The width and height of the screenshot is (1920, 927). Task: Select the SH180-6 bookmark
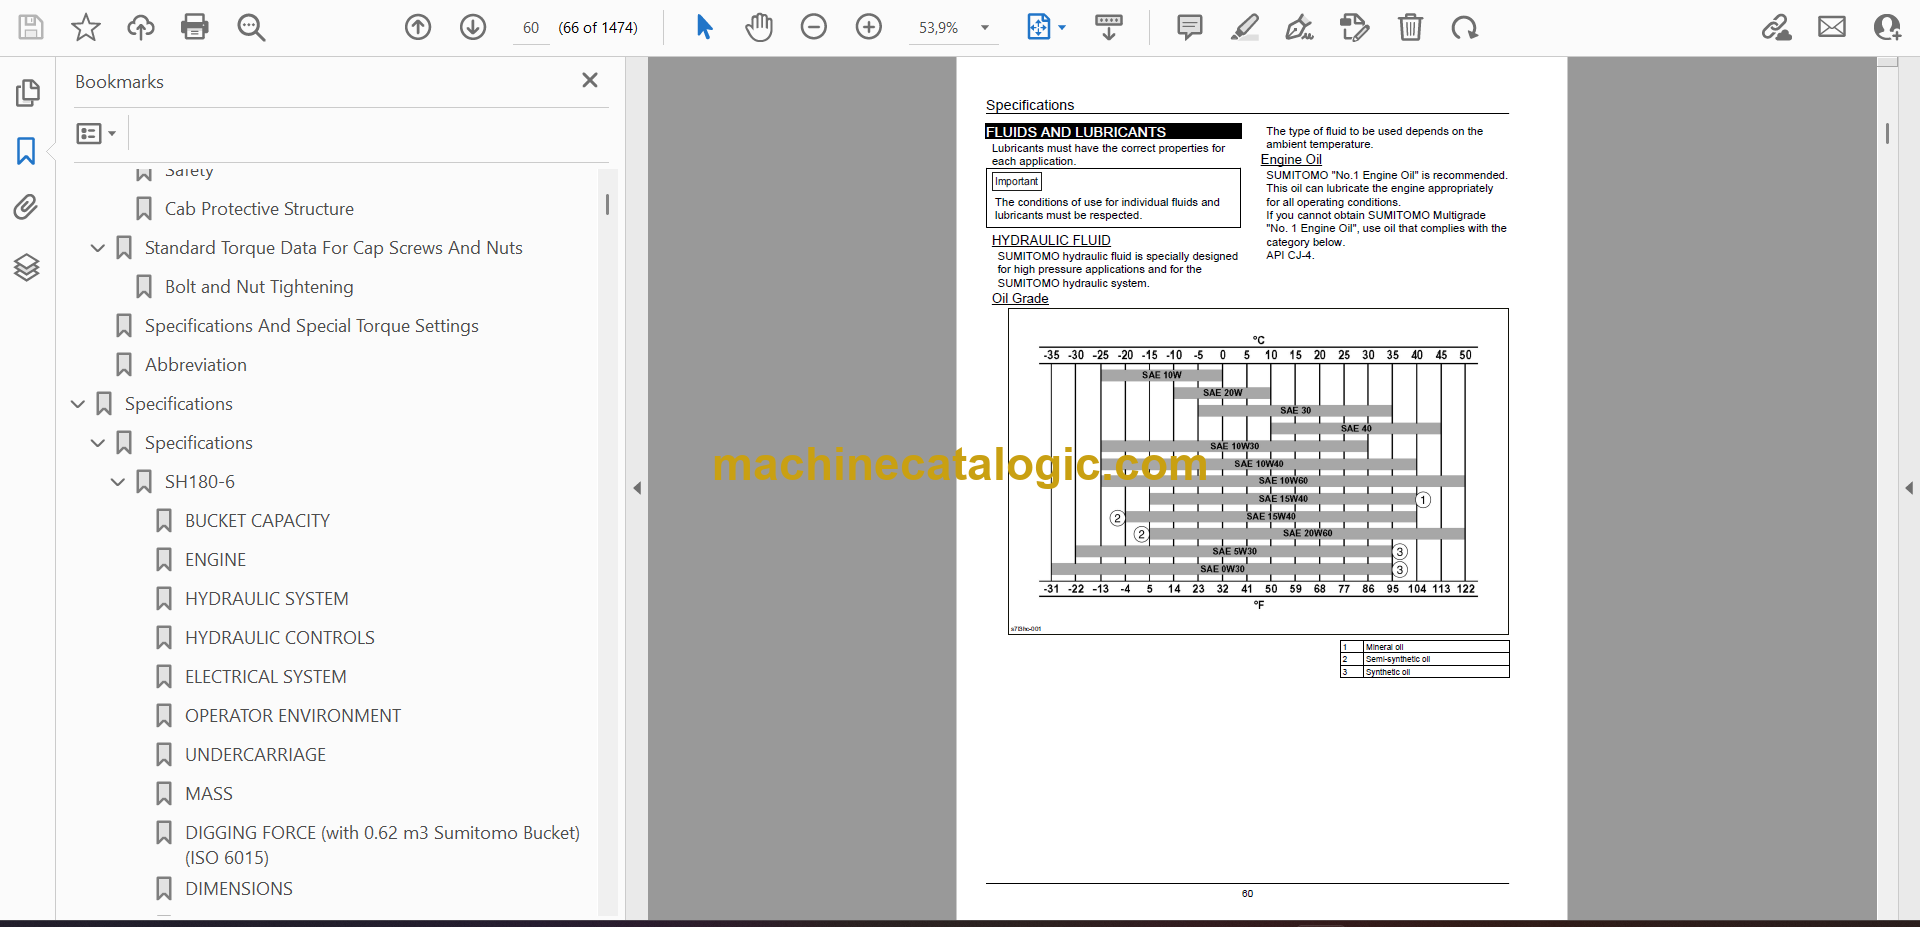click(200, 482)
